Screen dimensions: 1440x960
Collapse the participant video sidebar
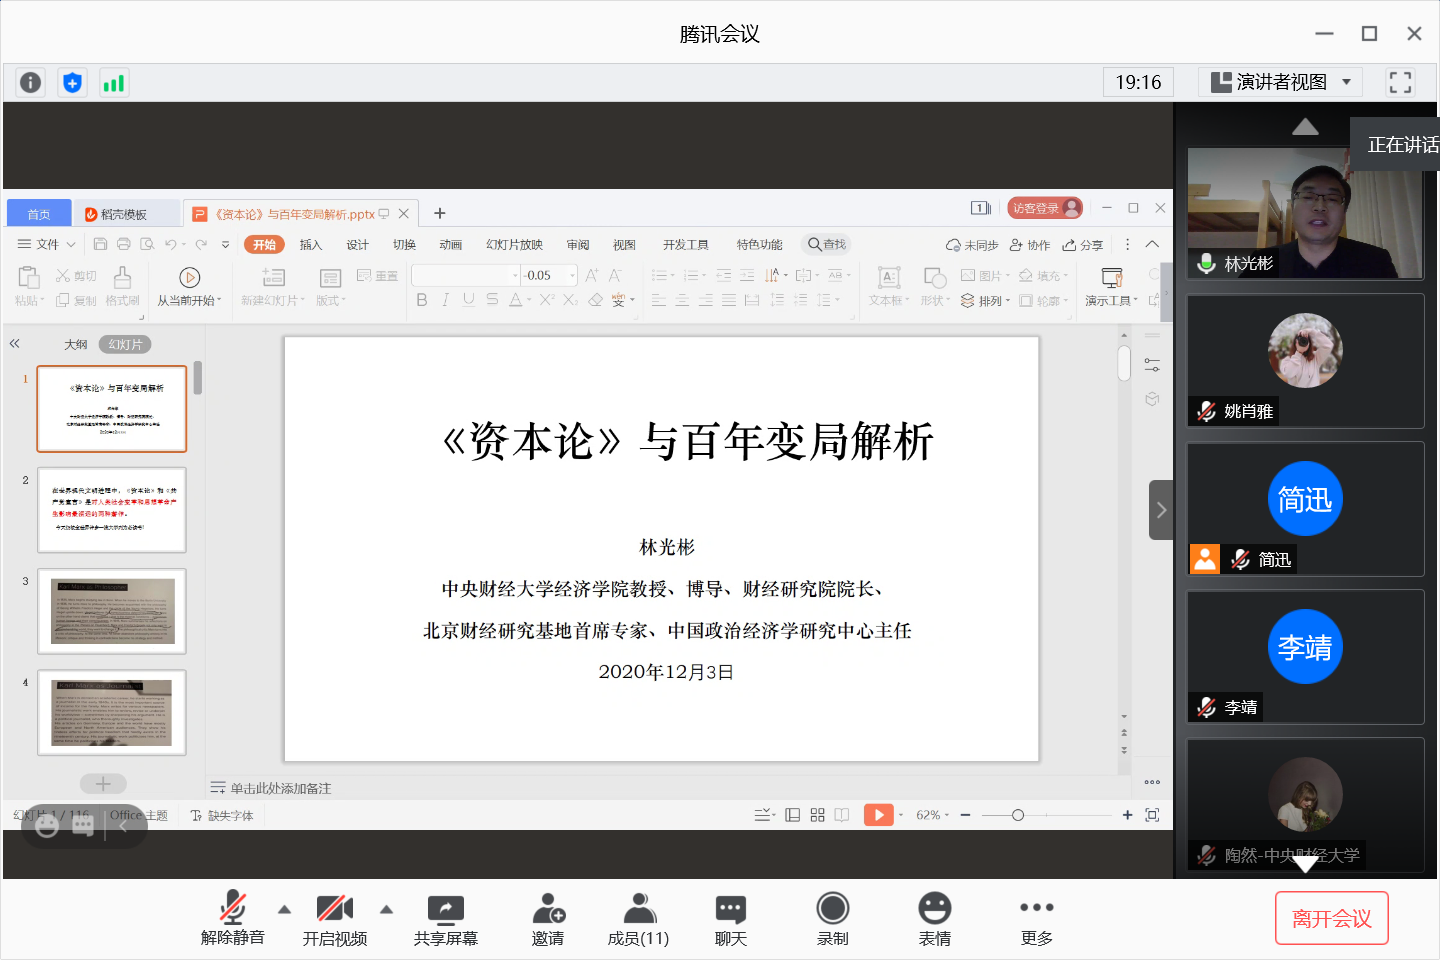(x=1160, y=510)
